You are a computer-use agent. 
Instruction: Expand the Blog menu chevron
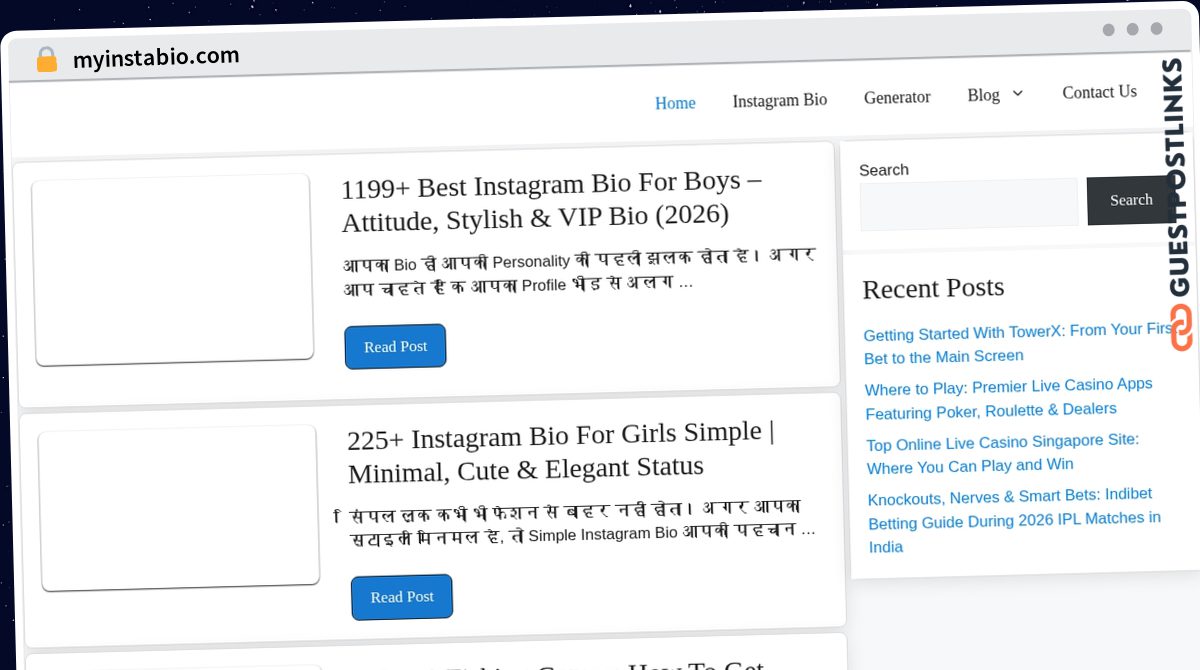coord(1018,94)
